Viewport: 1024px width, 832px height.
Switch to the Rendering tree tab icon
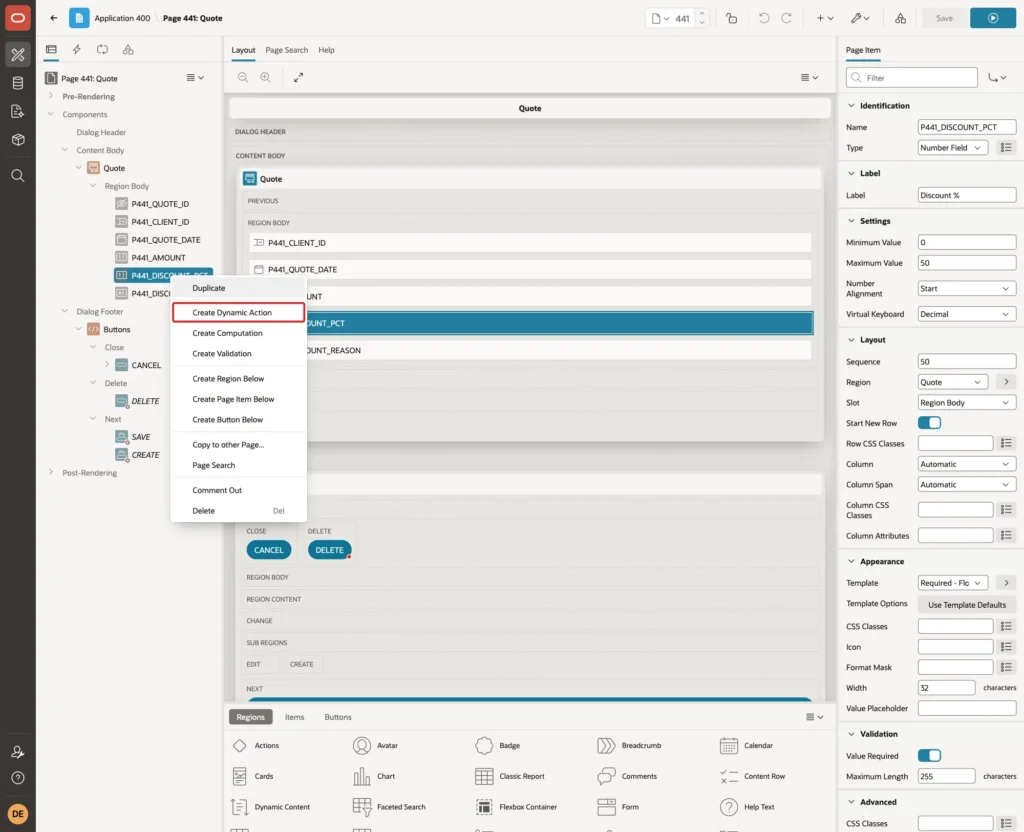[x=51, y=50]
